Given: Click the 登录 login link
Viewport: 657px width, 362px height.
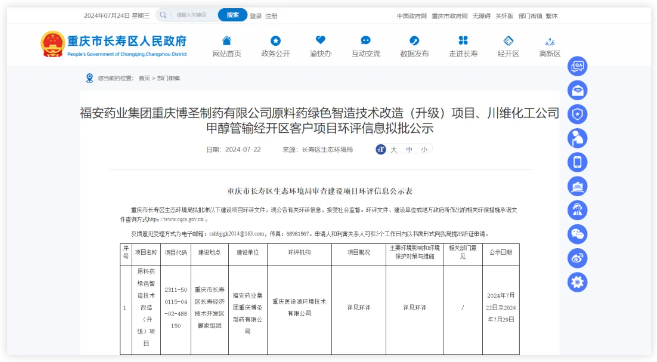Looking at the screenshot, I should [256, 16].
